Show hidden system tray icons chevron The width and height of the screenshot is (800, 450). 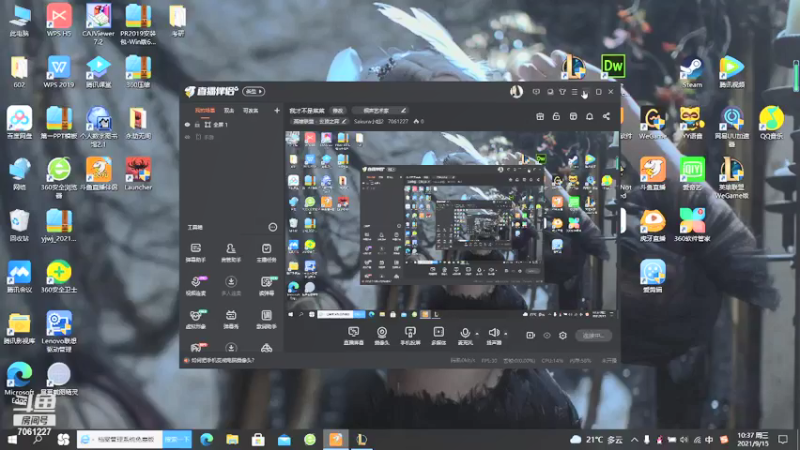click(634, 439)
